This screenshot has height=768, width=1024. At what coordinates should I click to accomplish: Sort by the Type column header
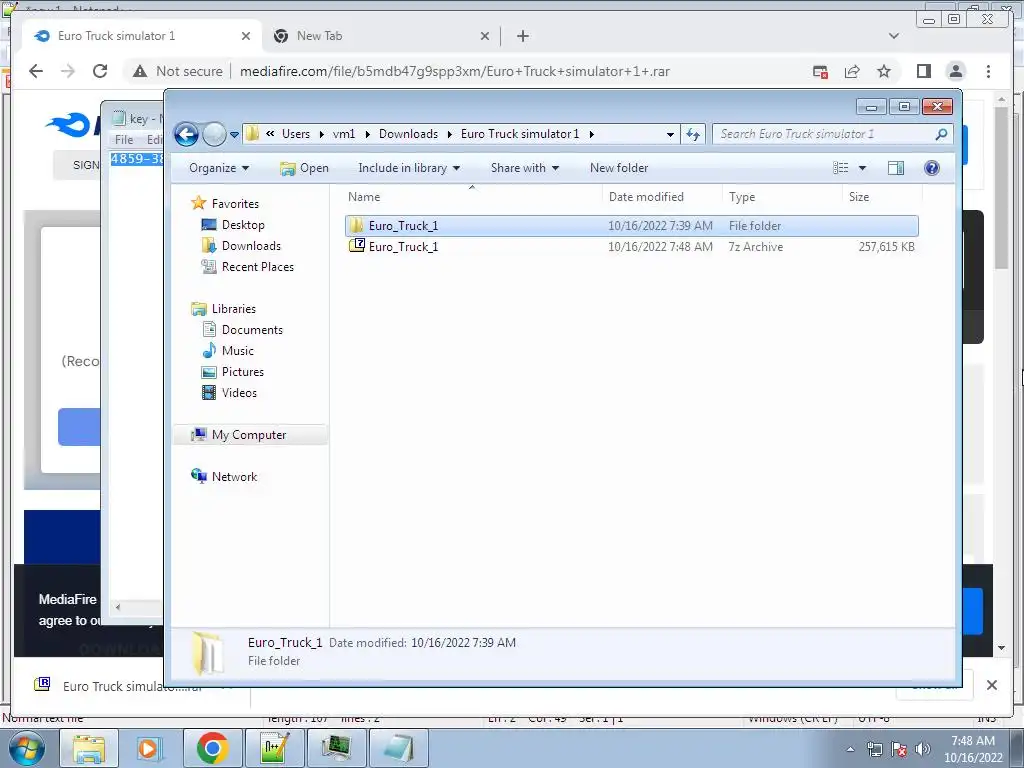click(x=742, y=197)
